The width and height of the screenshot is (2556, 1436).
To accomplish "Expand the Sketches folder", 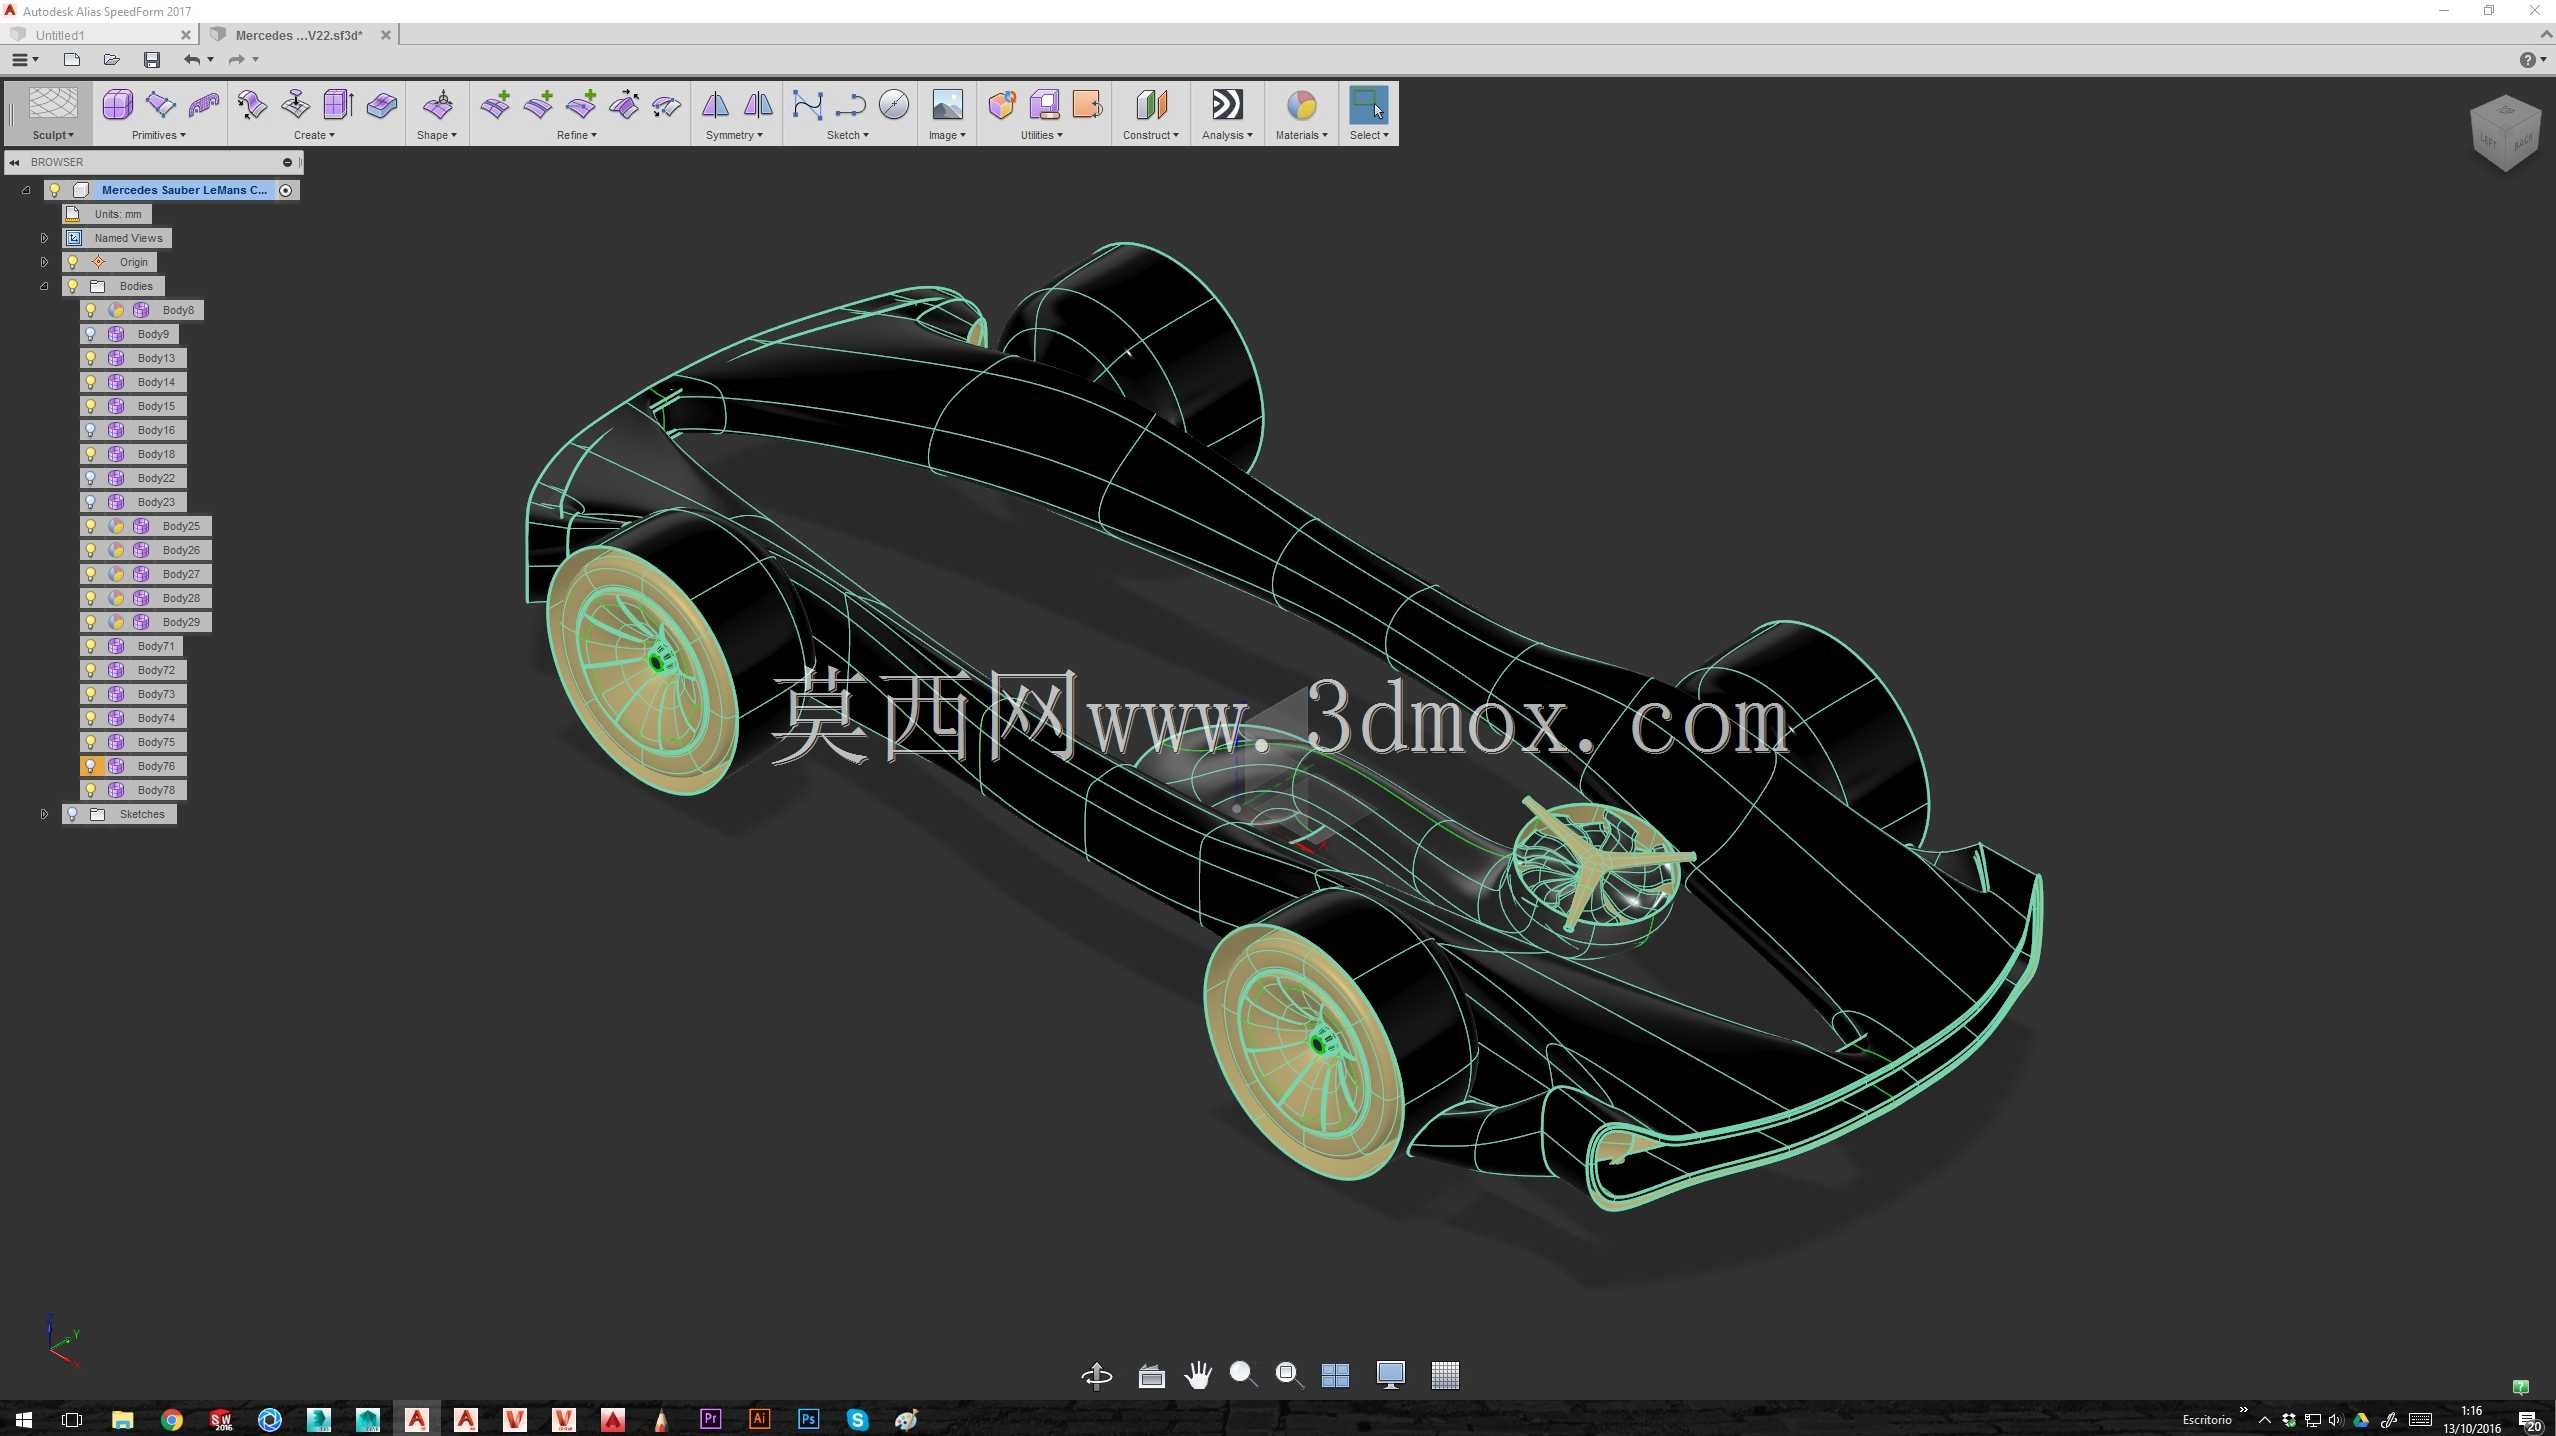I will pyautogui.click(x=44, y=814).
